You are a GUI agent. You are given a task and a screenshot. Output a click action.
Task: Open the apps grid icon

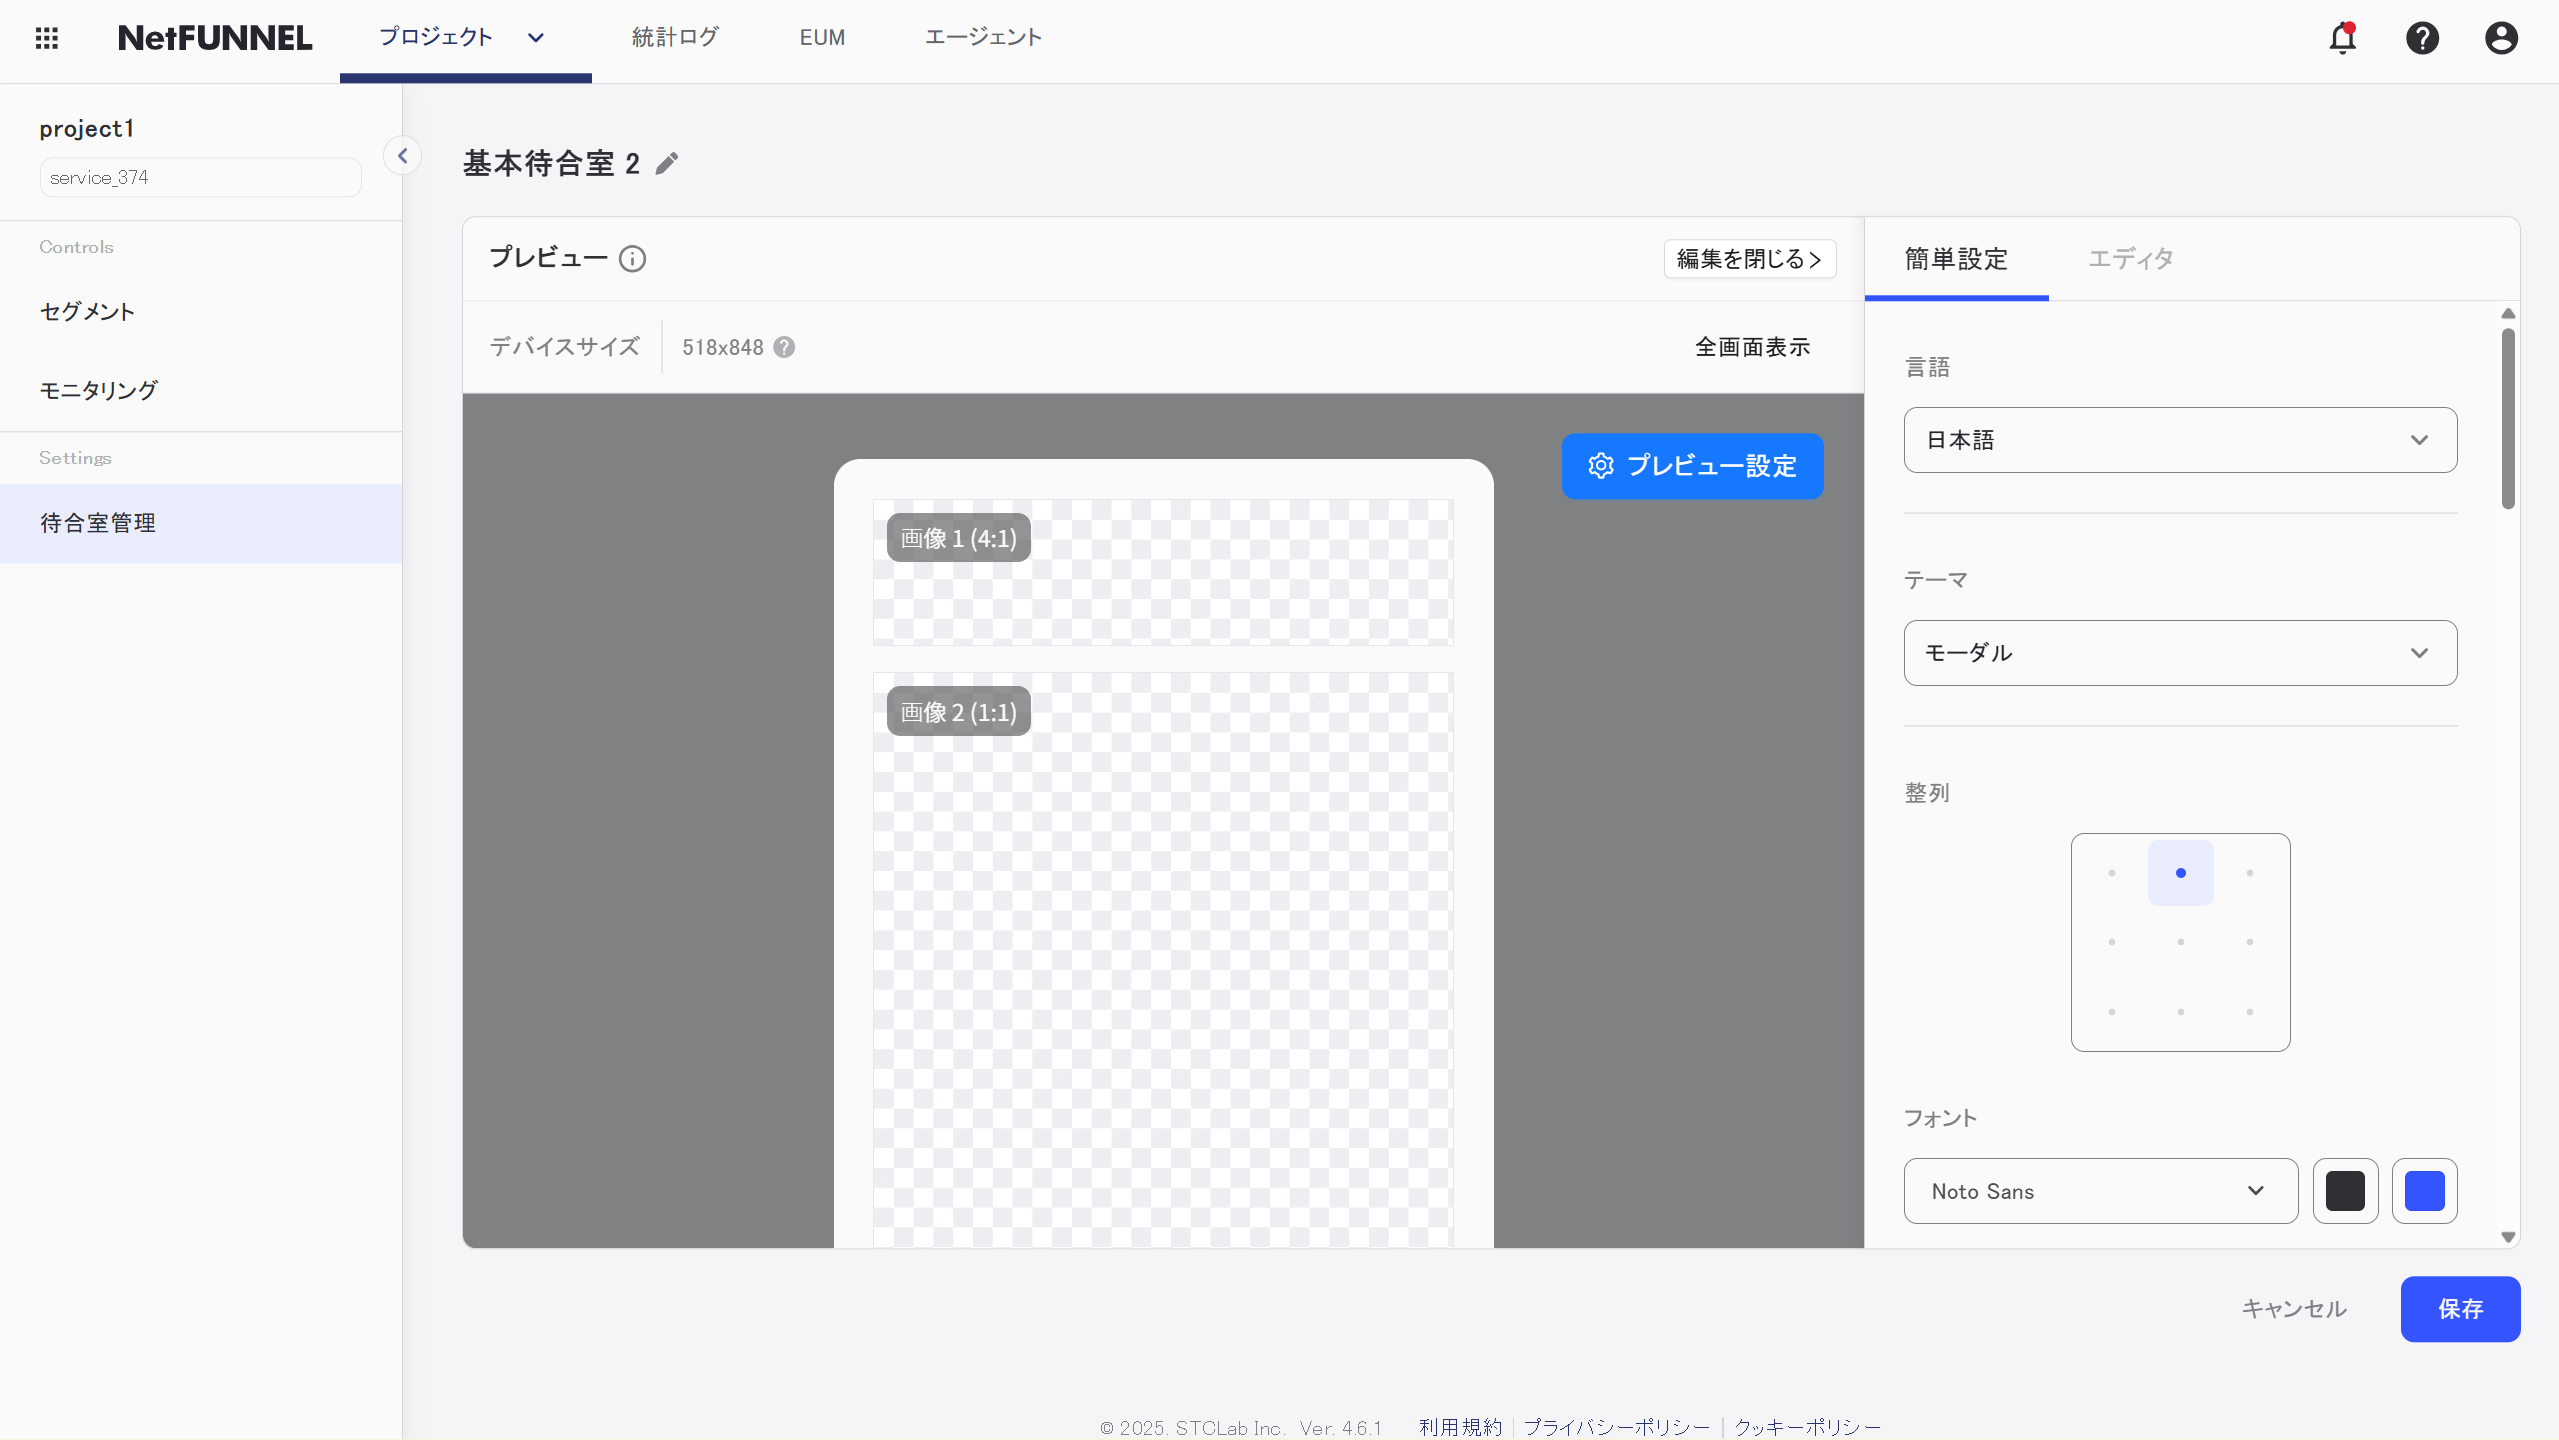47,38
